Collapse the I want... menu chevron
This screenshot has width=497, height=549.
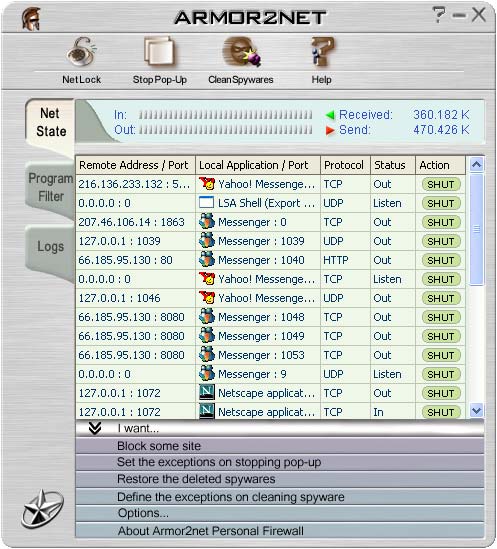tap(95, 428)
